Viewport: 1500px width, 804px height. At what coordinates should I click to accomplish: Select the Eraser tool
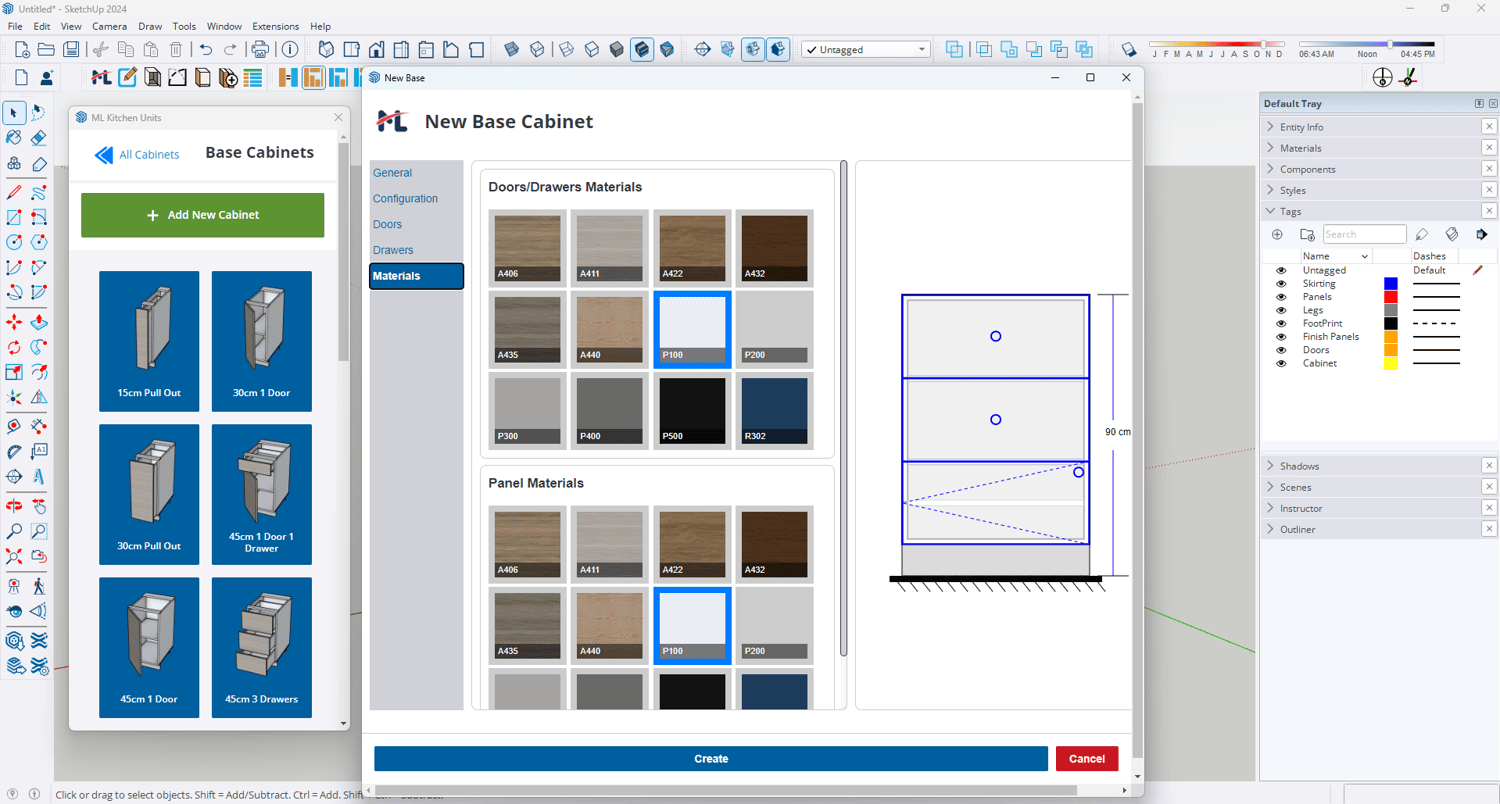pos(39,138)
